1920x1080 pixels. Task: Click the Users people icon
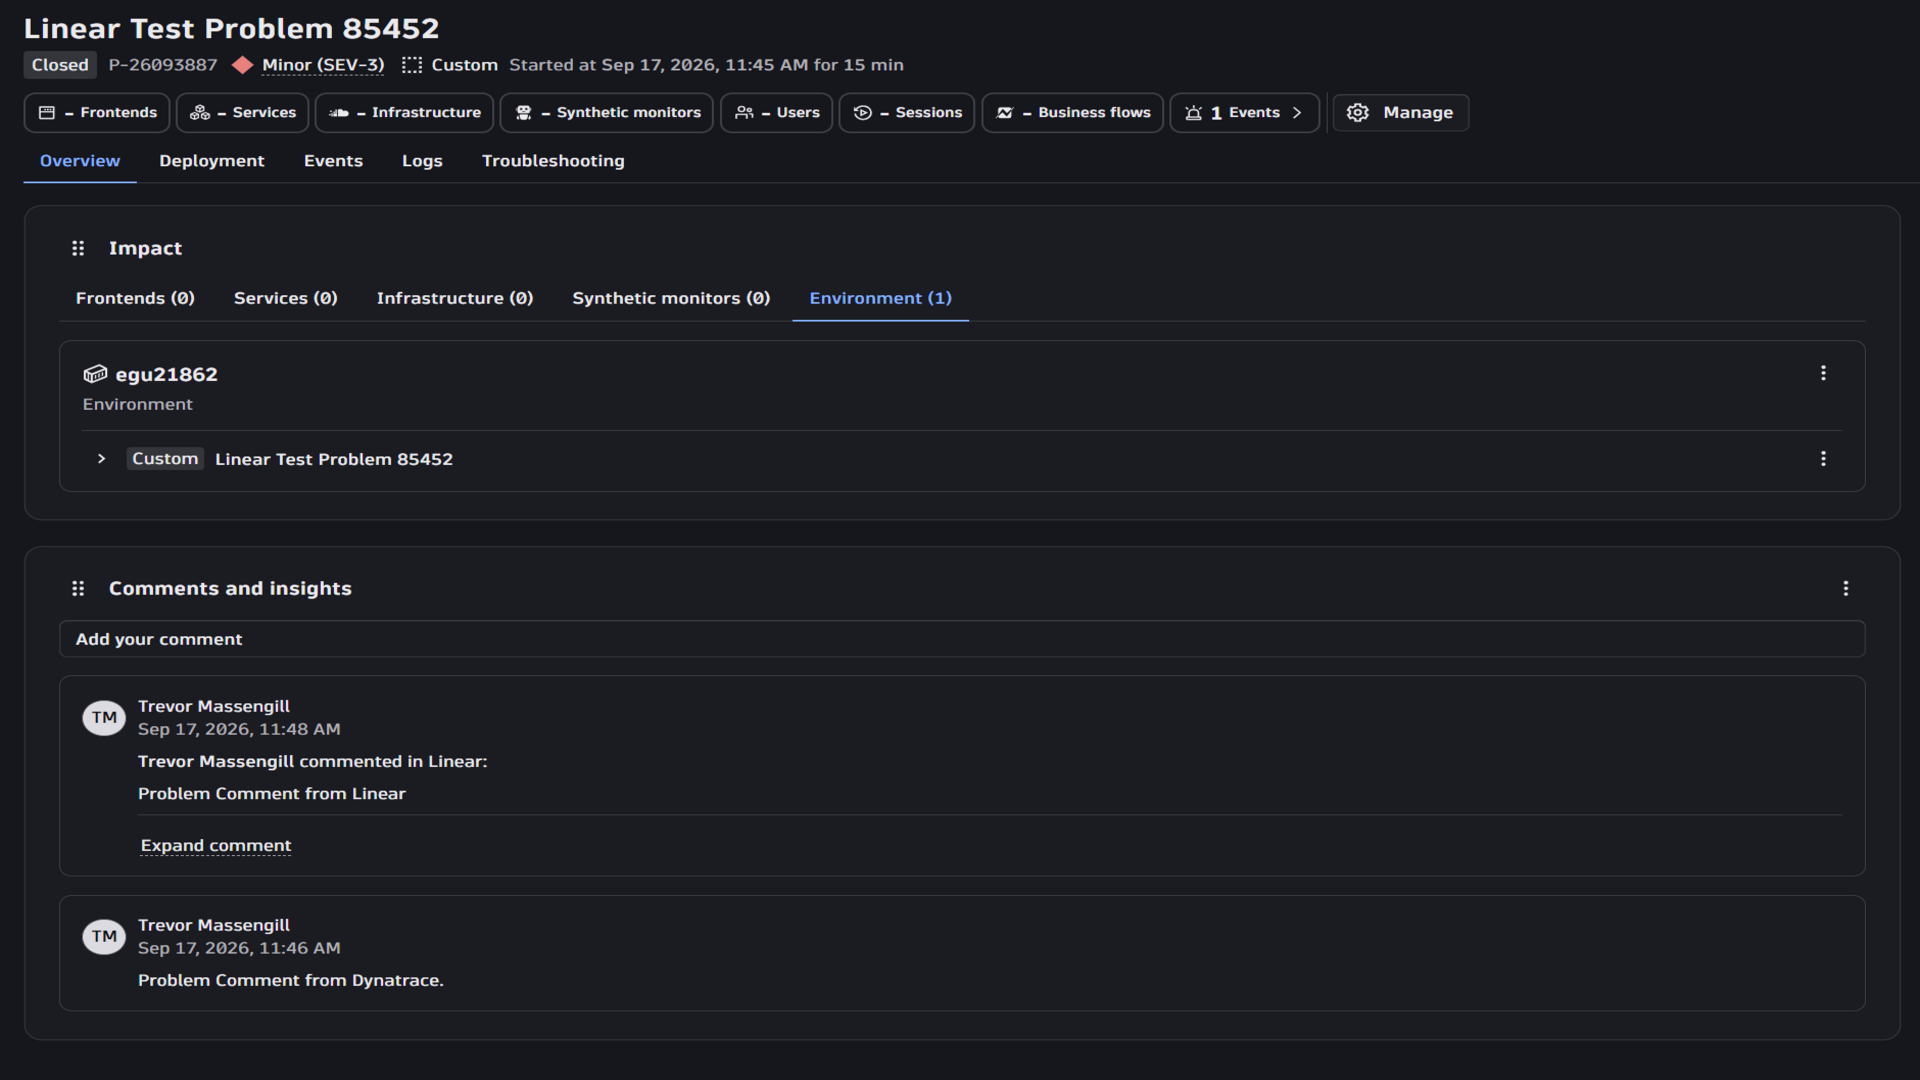point(744,113)
